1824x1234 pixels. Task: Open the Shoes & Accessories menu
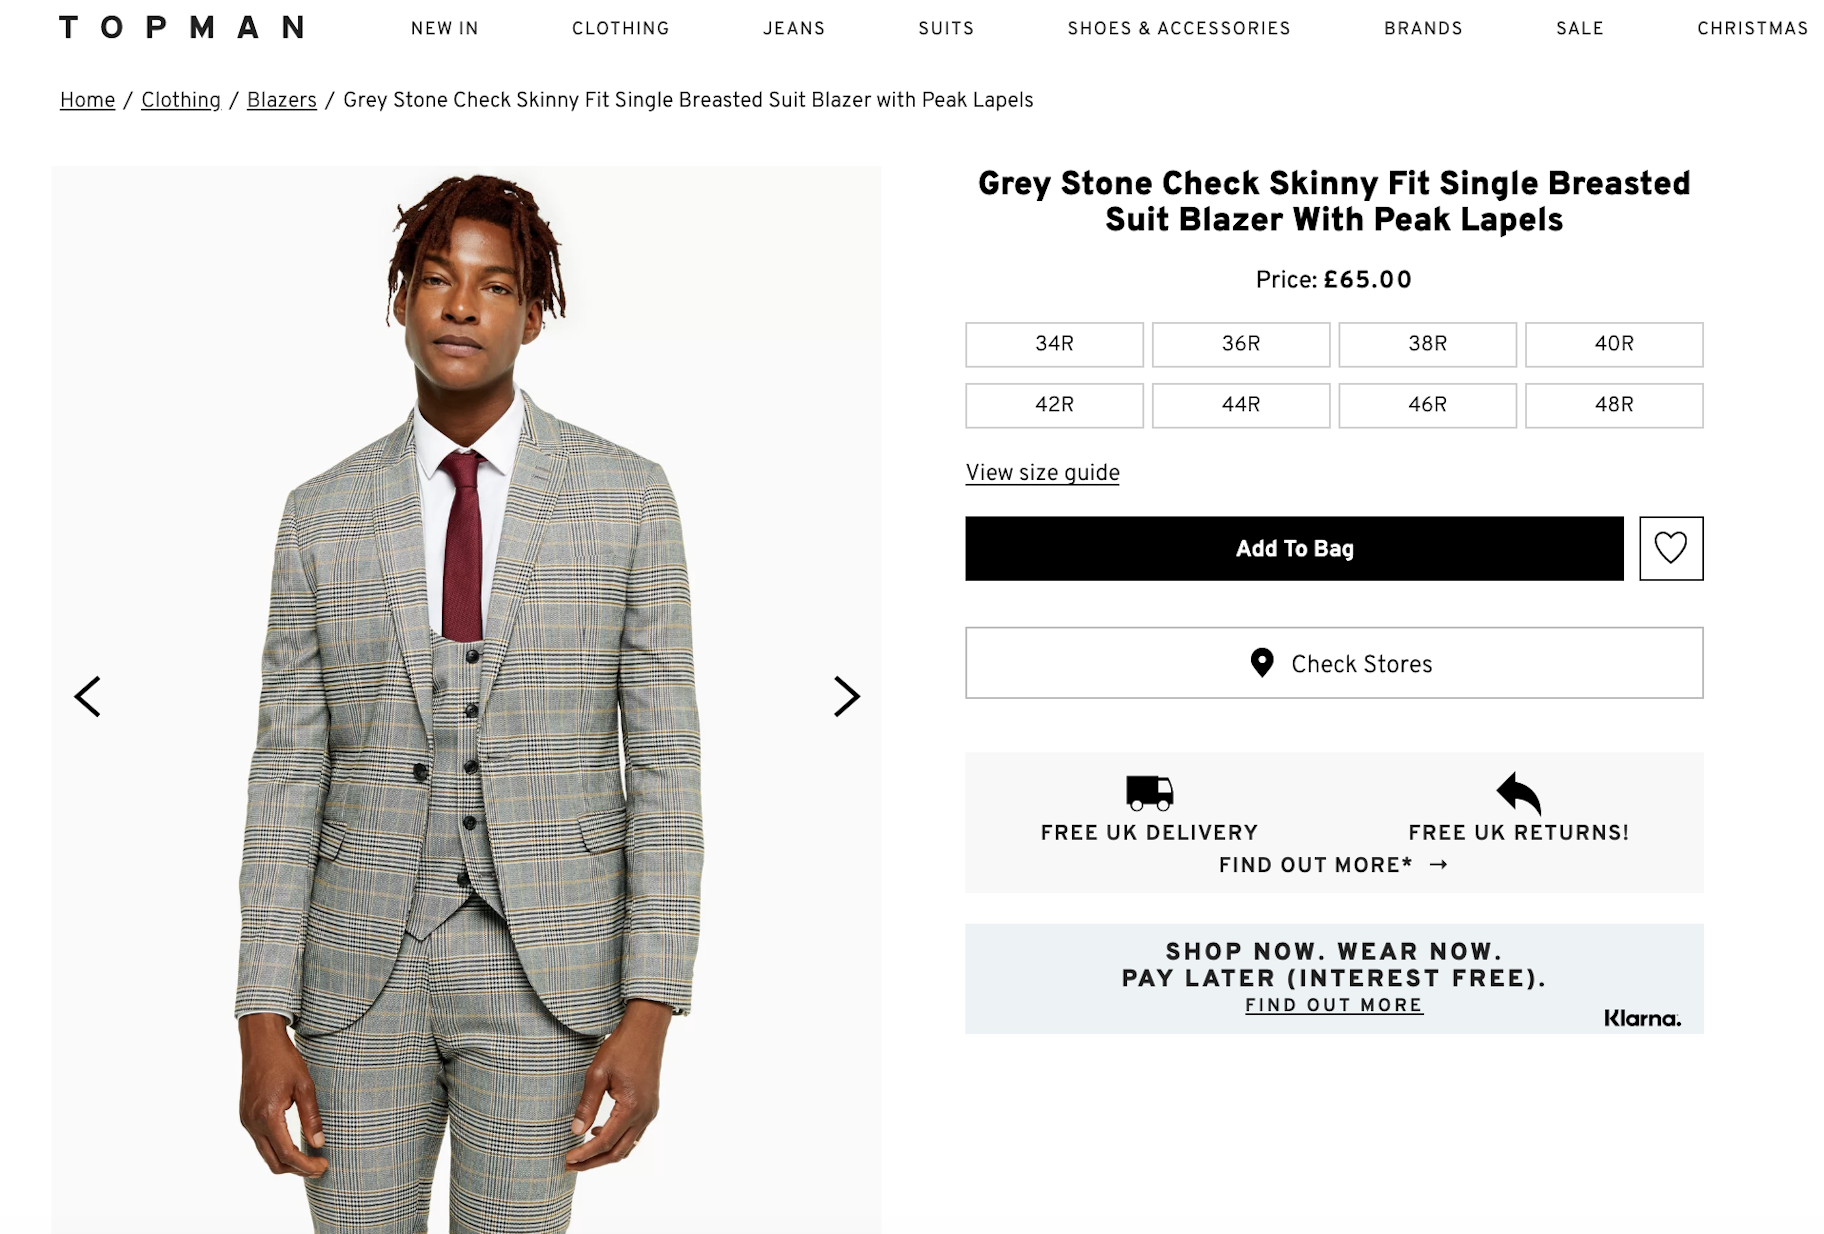1178,29
